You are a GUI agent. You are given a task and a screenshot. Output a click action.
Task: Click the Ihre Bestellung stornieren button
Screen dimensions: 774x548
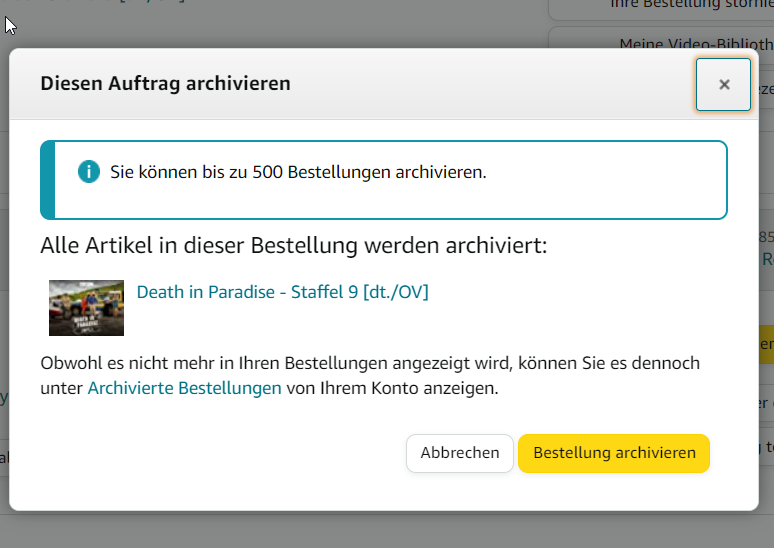[690, 5]
